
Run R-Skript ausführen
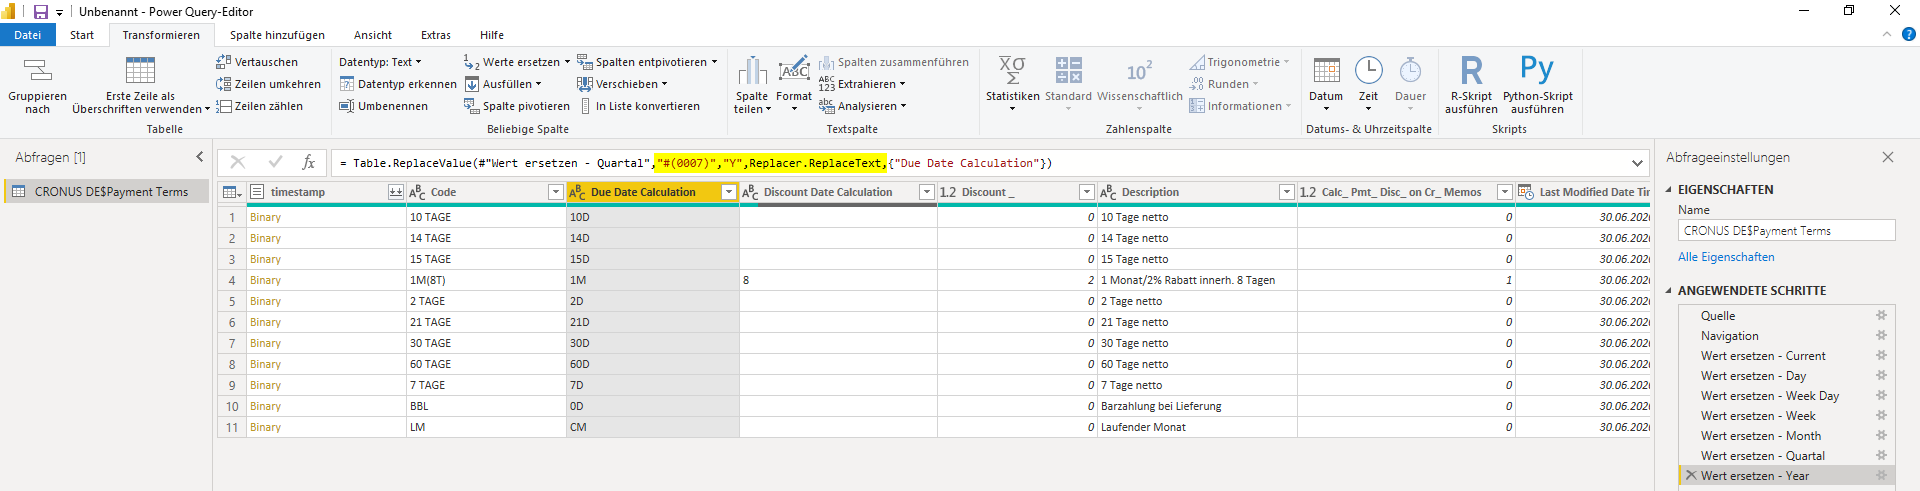[x=1471, y=85]
